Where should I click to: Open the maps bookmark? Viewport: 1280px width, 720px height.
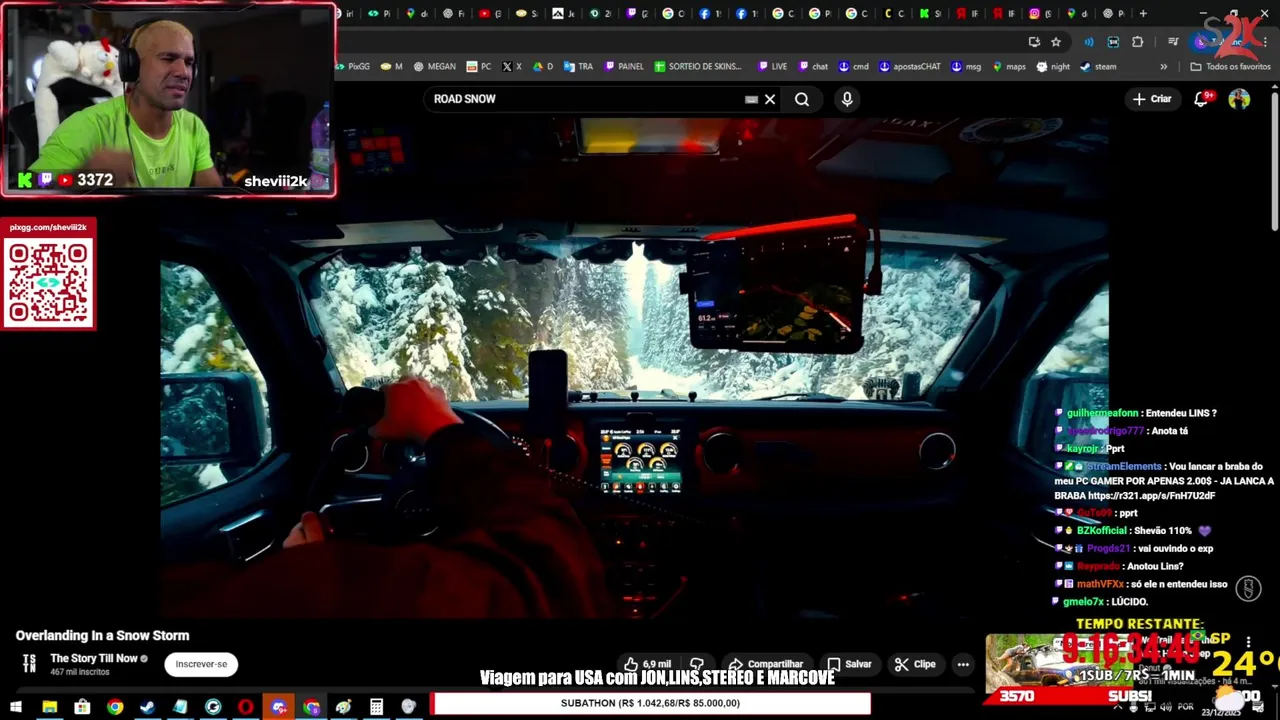pyautogui.click(x=1009, y=66)
